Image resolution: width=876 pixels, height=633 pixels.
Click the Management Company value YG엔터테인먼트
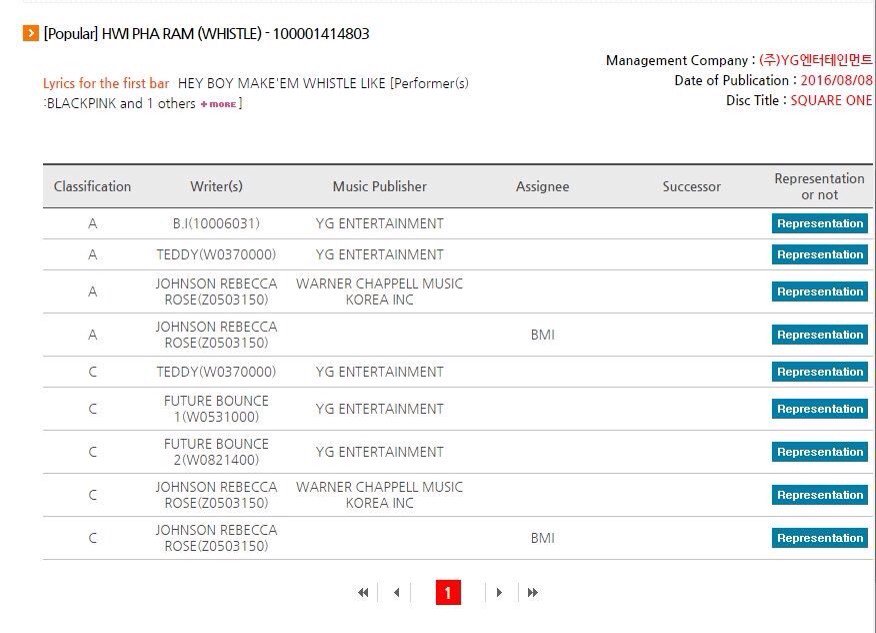tap(815, 60)
